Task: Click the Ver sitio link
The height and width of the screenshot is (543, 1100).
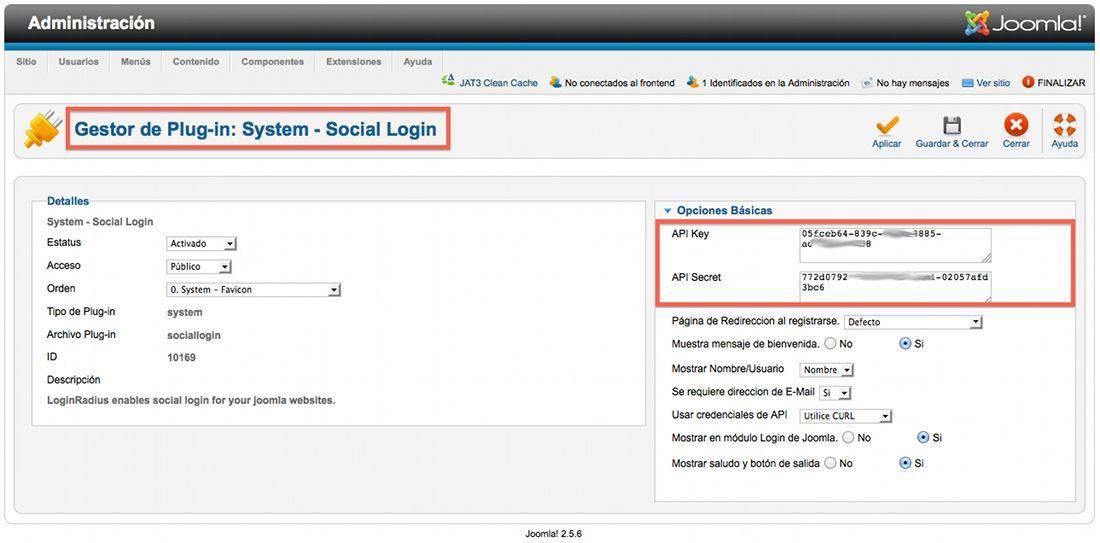Action: pyautogui.click(x=993, y=83)
